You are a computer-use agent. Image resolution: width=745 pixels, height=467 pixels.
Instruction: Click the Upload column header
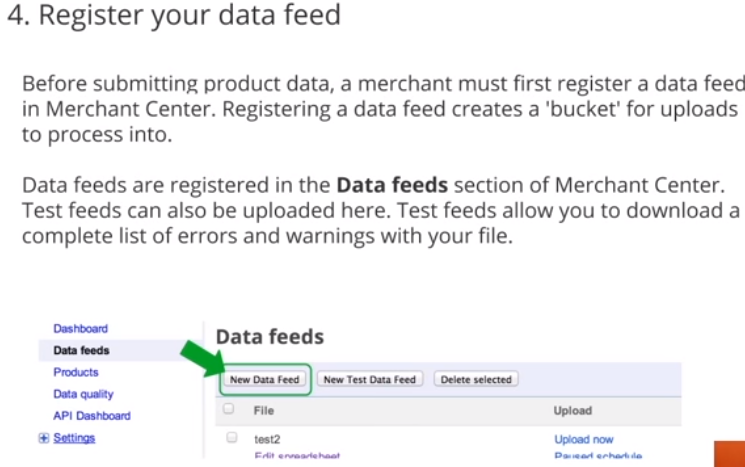[573, 411]
